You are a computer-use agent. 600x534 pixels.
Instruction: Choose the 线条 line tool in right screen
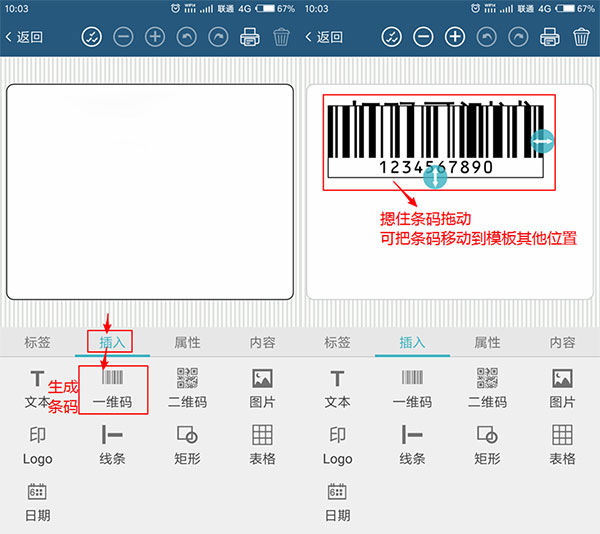(x=412, y=436)
